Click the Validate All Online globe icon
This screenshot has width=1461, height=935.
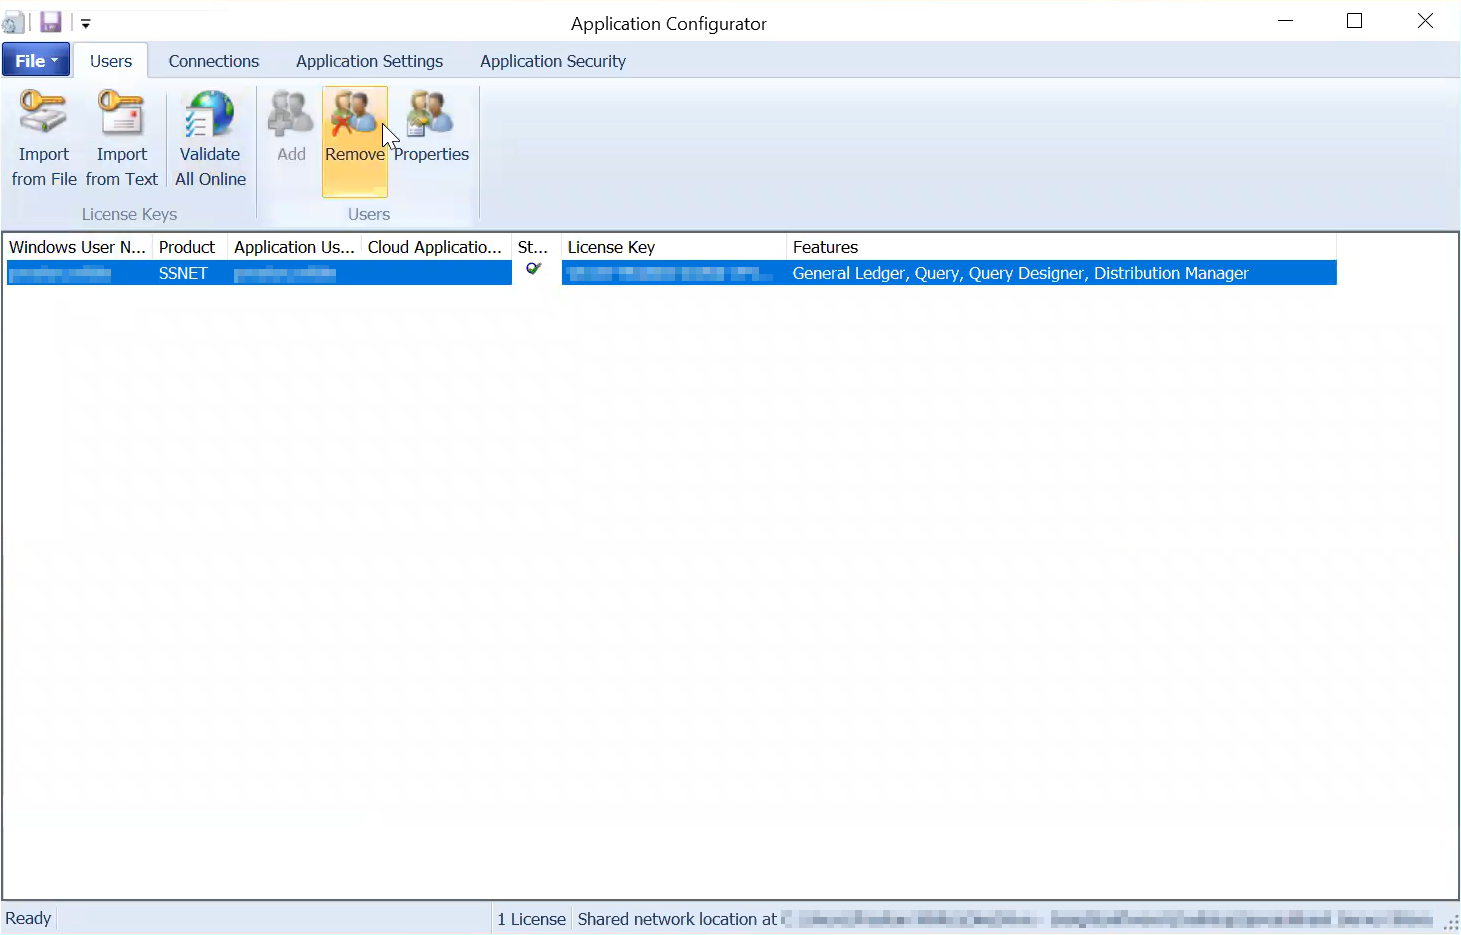[x=210, y=113]
